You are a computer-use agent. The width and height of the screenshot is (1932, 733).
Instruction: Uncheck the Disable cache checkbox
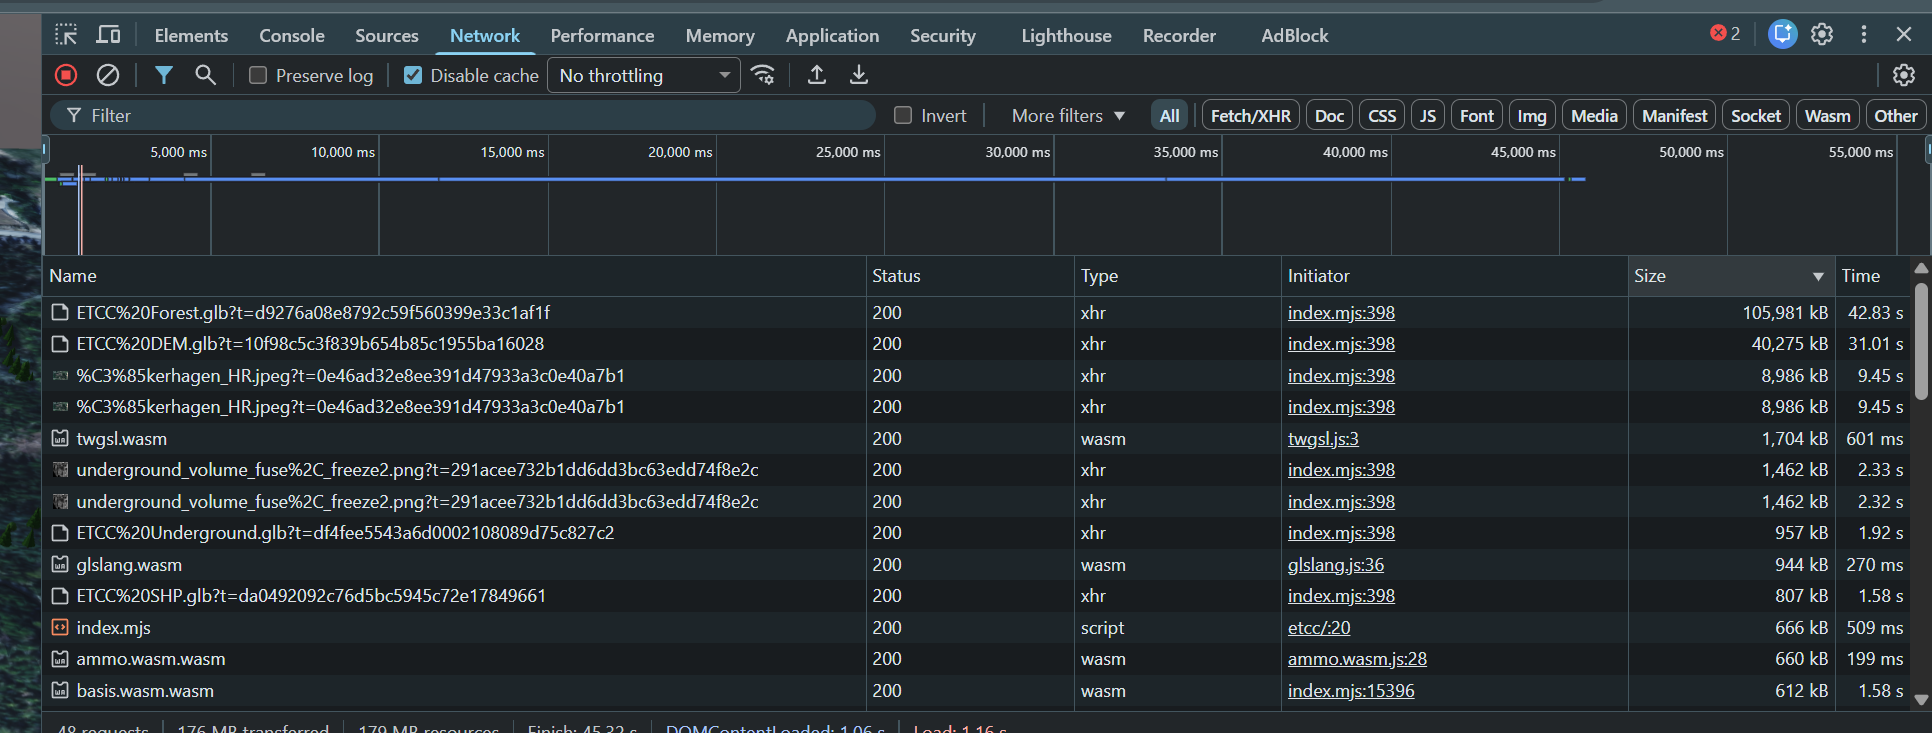(x=413, y=75)
